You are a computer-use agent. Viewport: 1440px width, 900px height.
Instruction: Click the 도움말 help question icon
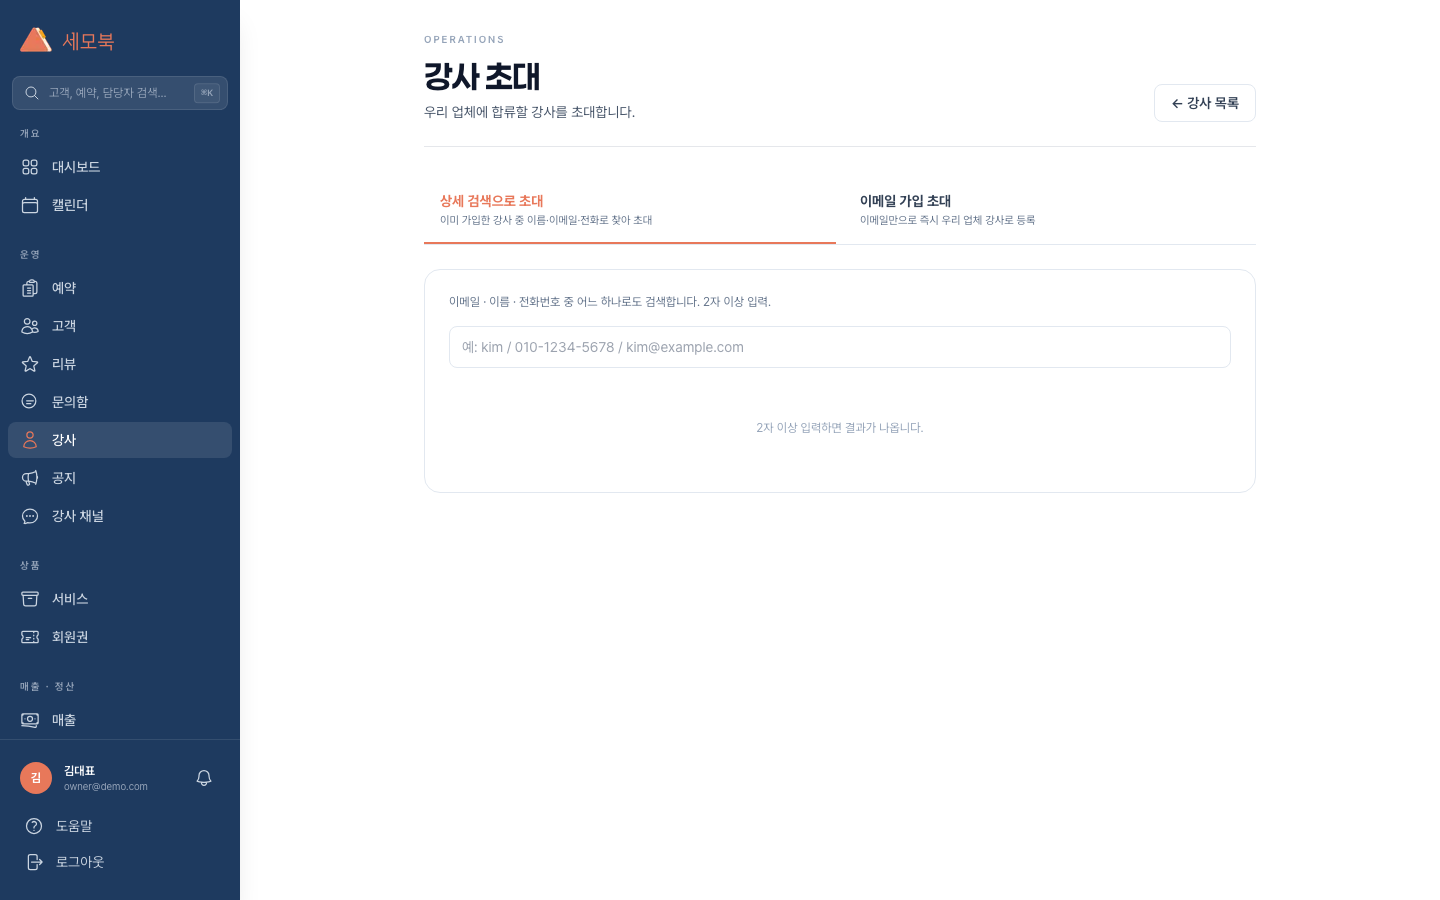34,826
